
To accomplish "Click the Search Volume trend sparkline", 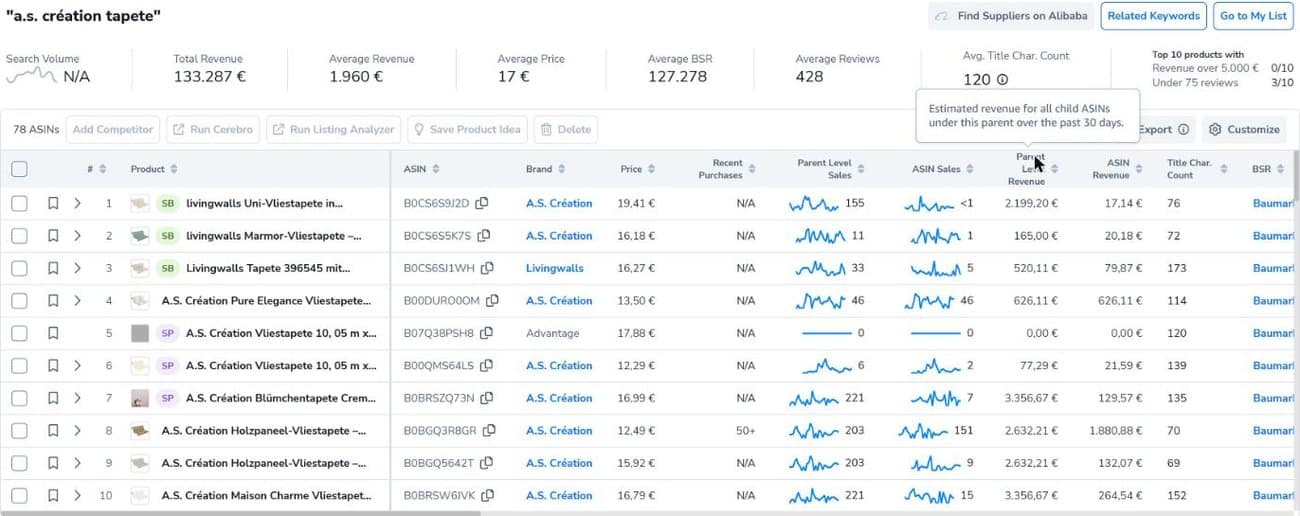I will 31,74.
